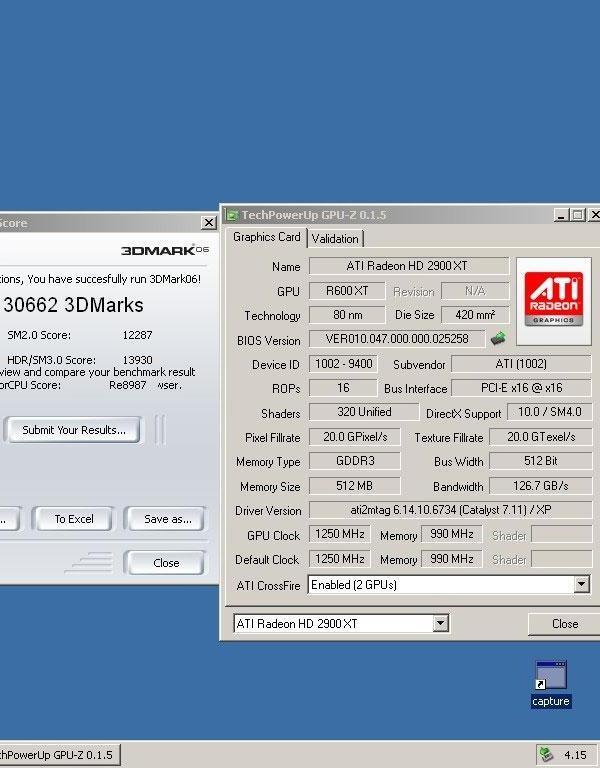The height and width of the screenshot is (768, 600).
Task: Click the Bus Width value 512 Bit
Action: coord(541,461)
